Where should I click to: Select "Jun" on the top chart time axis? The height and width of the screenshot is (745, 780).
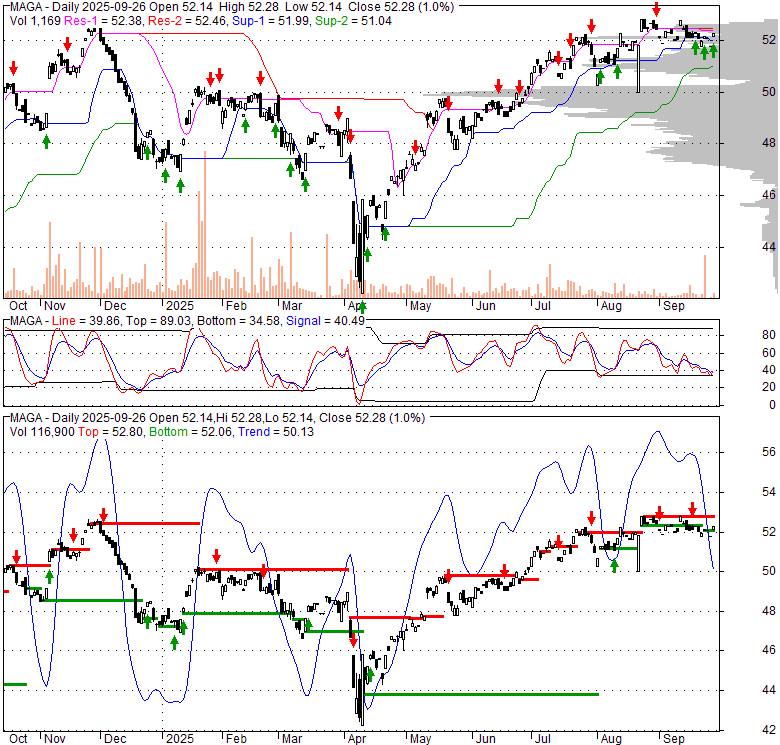(x=486, y=306)
